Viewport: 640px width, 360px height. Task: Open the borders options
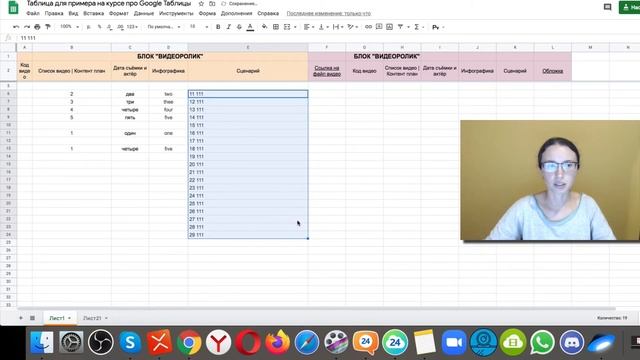tap(276, 27)
